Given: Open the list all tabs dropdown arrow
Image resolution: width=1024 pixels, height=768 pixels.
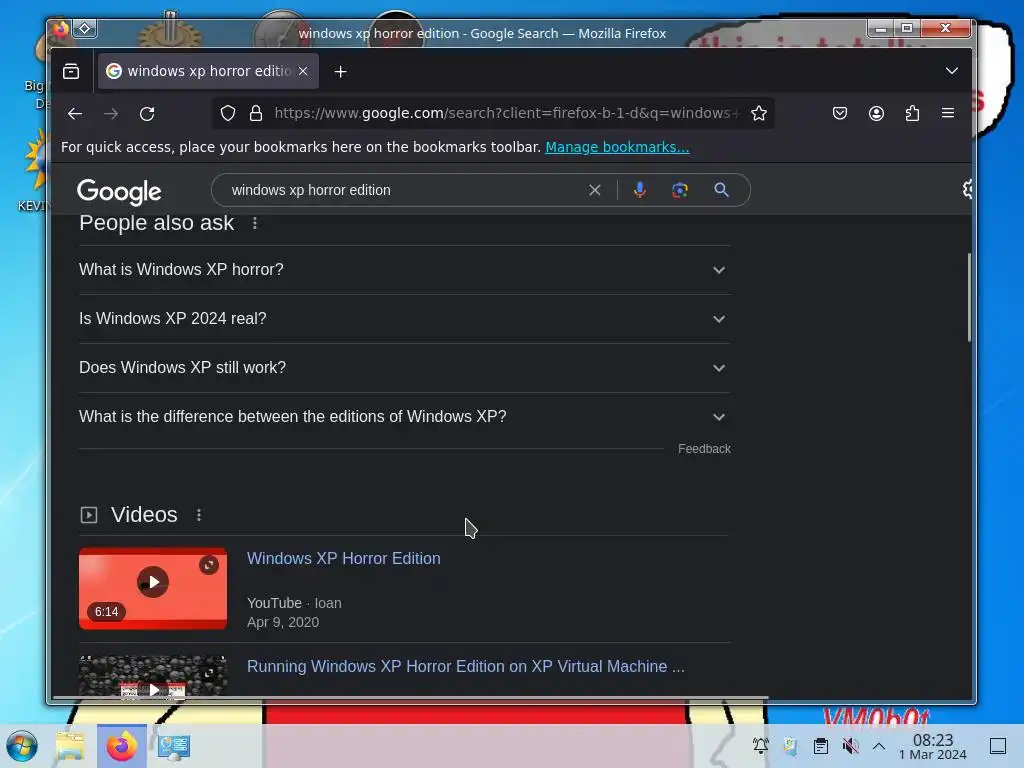Looking at the screenshot, I should [x=952, y=71].
